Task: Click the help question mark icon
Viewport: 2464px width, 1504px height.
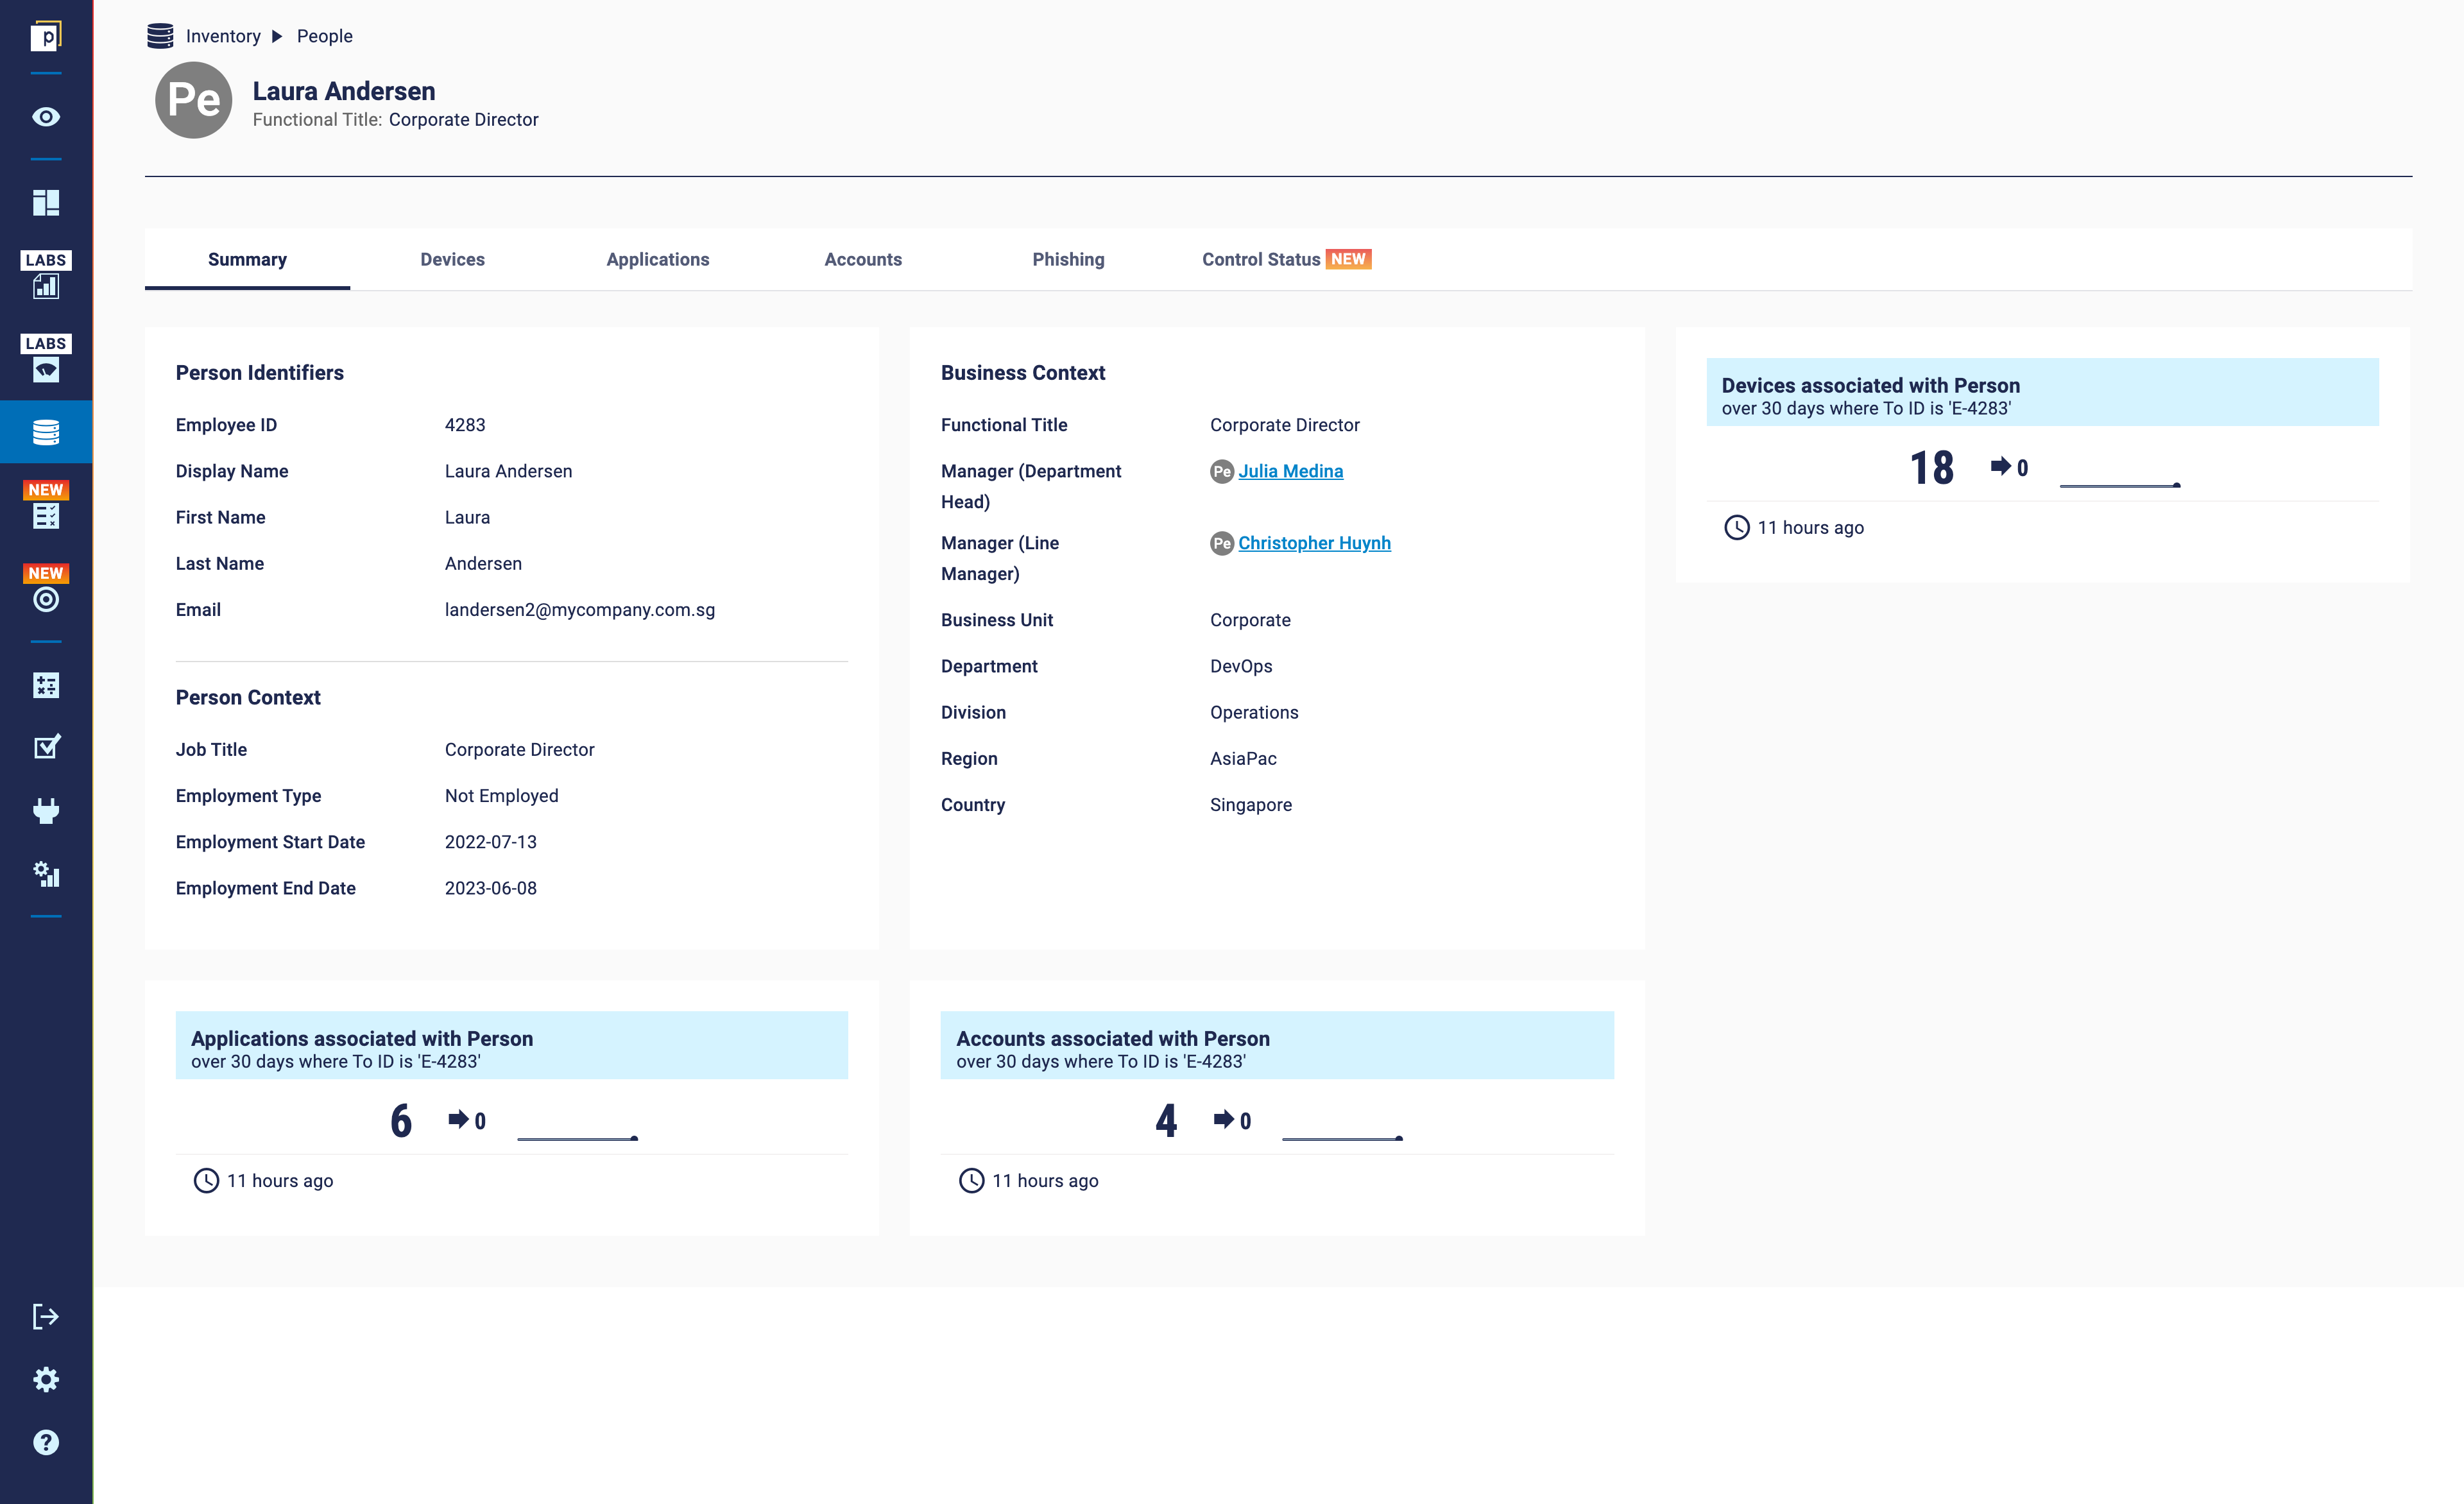Action: pyautogui.click(x=46, y=1442)
